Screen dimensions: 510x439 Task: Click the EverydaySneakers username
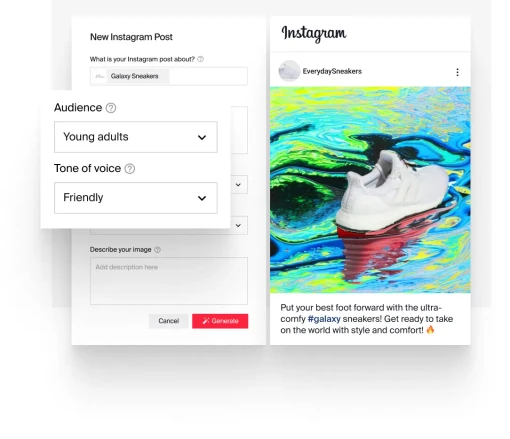332,71
